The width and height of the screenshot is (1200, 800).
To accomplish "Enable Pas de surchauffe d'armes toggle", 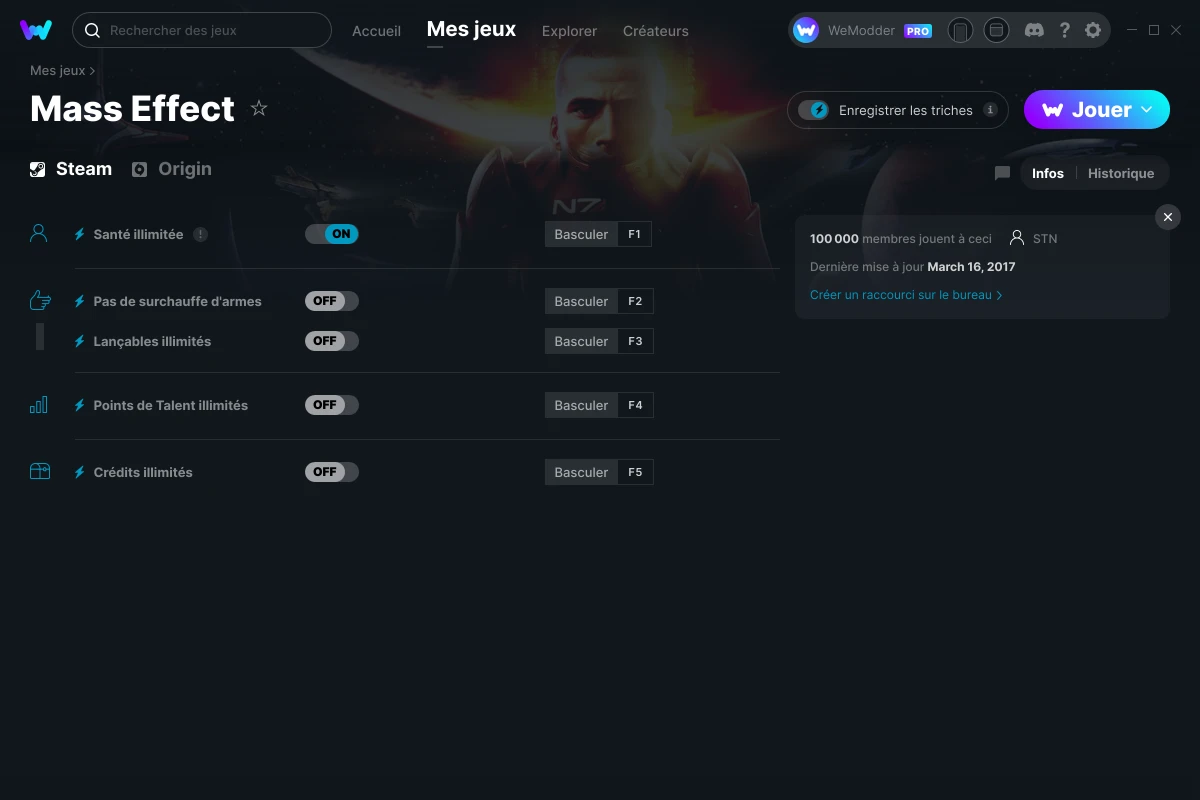I will pyautogui.click(x=332, y=301).
